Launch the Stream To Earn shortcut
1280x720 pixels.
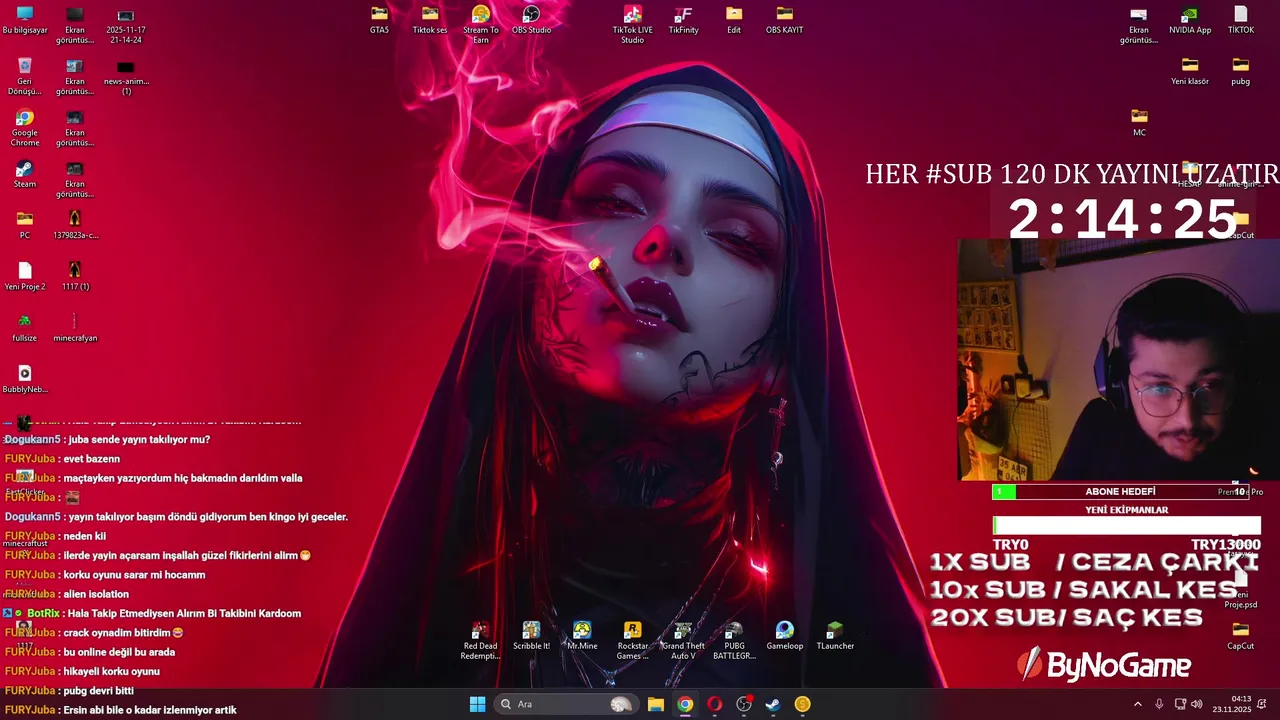(481, 25)
